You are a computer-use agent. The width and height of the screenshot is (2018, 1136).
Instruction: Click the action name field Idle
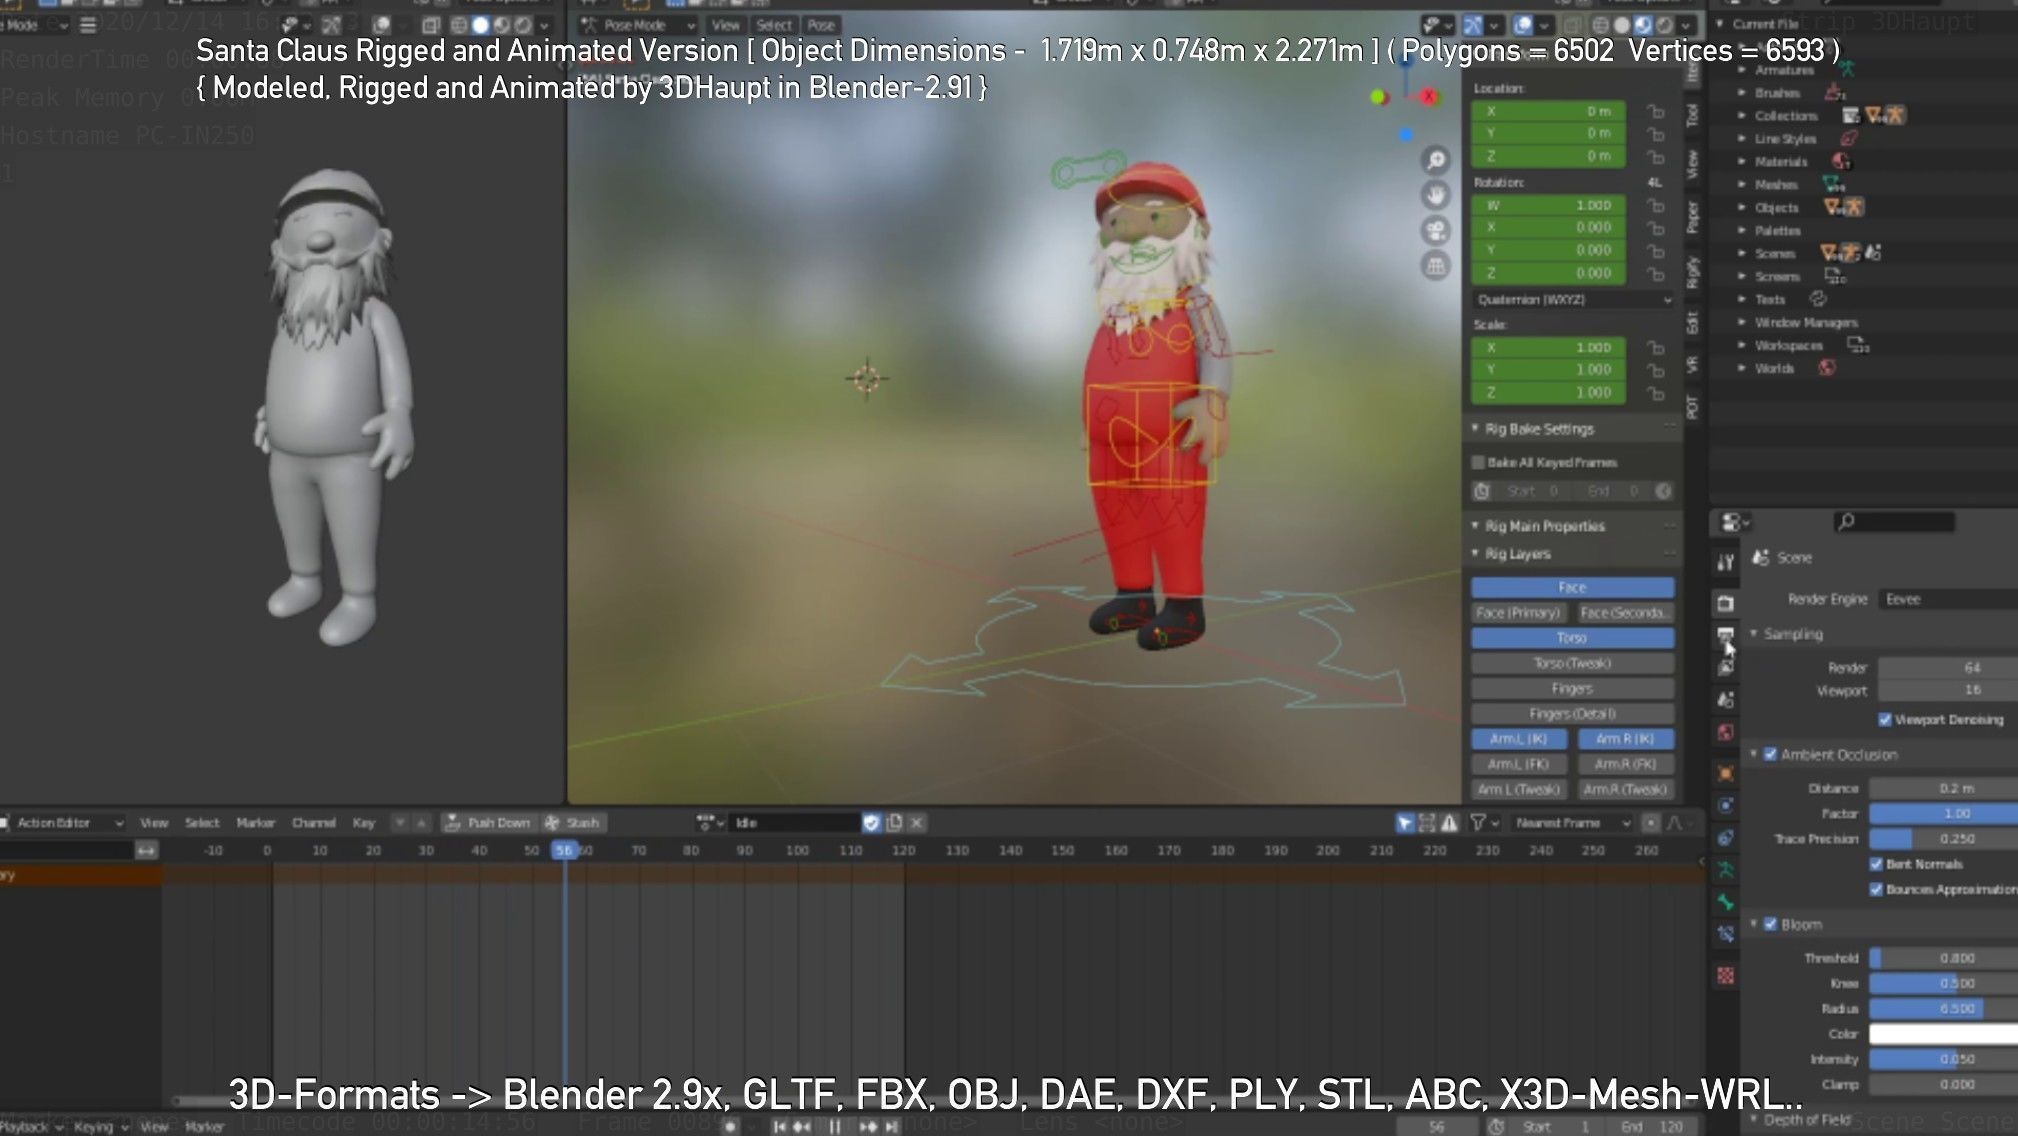[x=795, y=823]
